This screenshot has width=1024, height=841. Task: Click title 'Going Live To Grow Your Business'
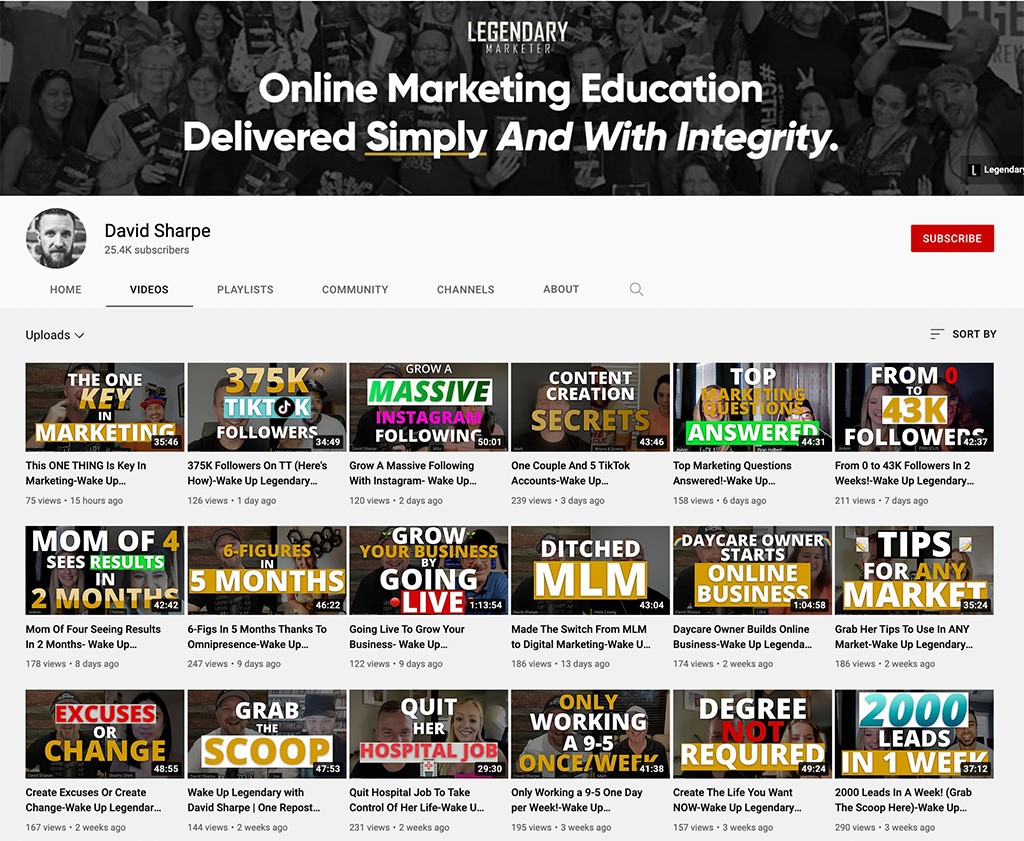407,637
